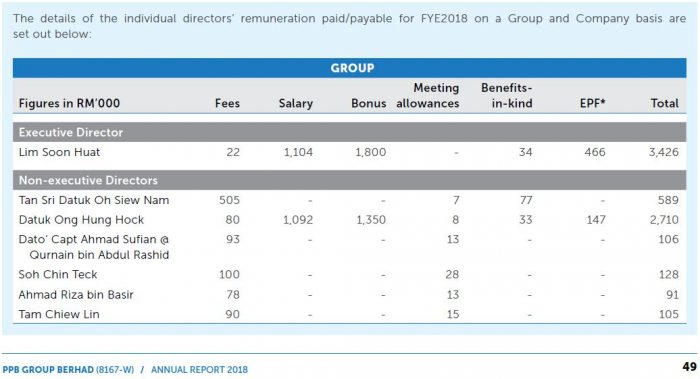This screenshot has width=700, height=379.
Task: Click the page number 49
Action: coord(689,367)
